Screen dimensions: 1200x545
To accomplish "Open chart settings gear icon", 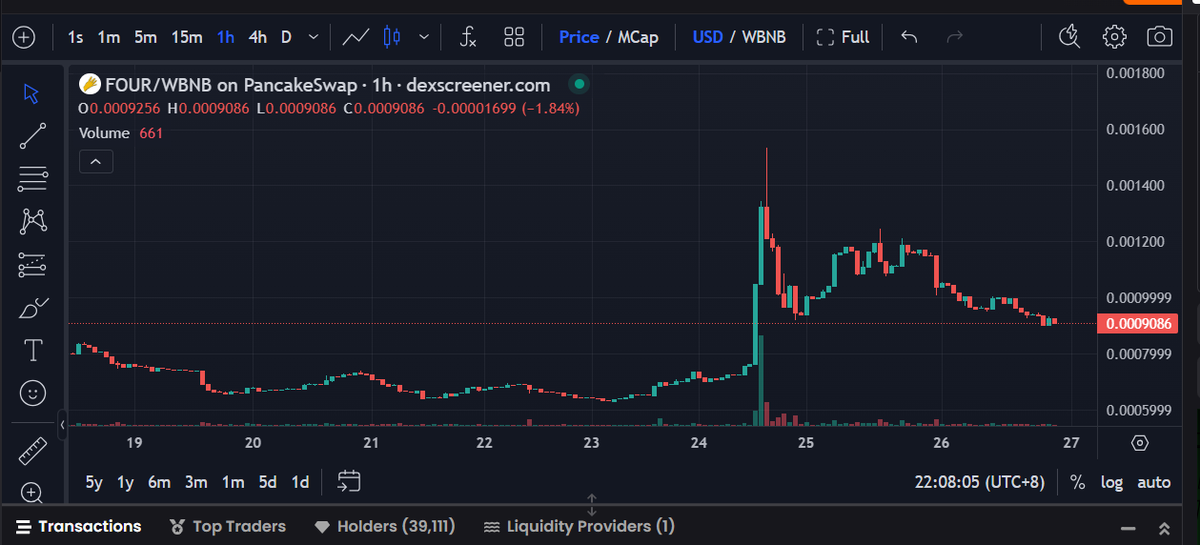I will tap(1114, 37).
